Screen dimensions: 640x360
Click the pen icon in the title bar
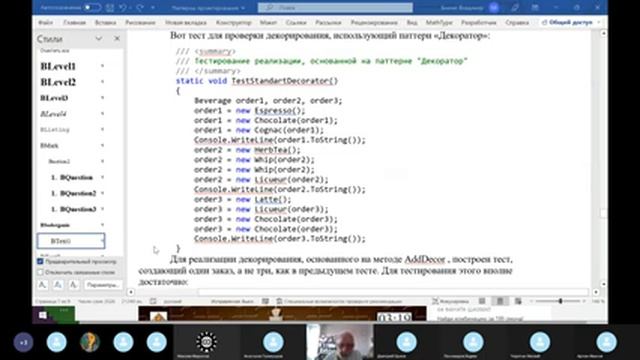tap(515, 7)
